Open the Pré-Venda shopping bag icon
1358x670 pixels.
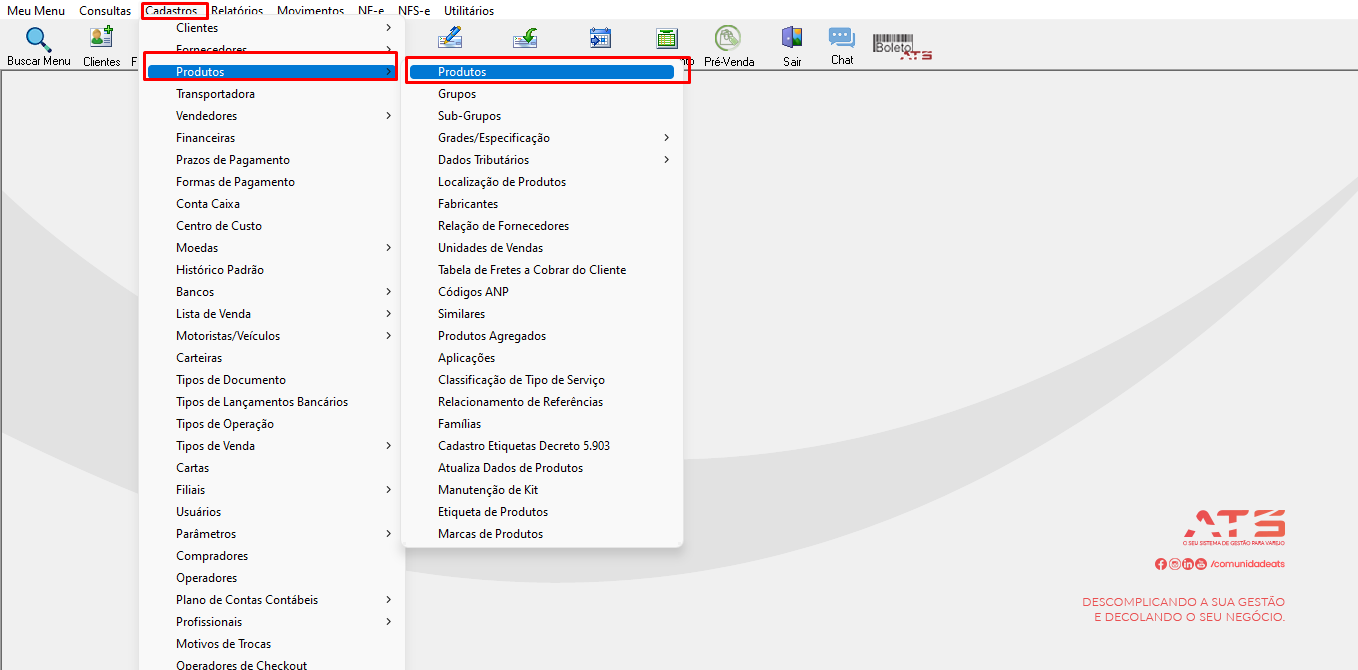[x=728, y=38]
